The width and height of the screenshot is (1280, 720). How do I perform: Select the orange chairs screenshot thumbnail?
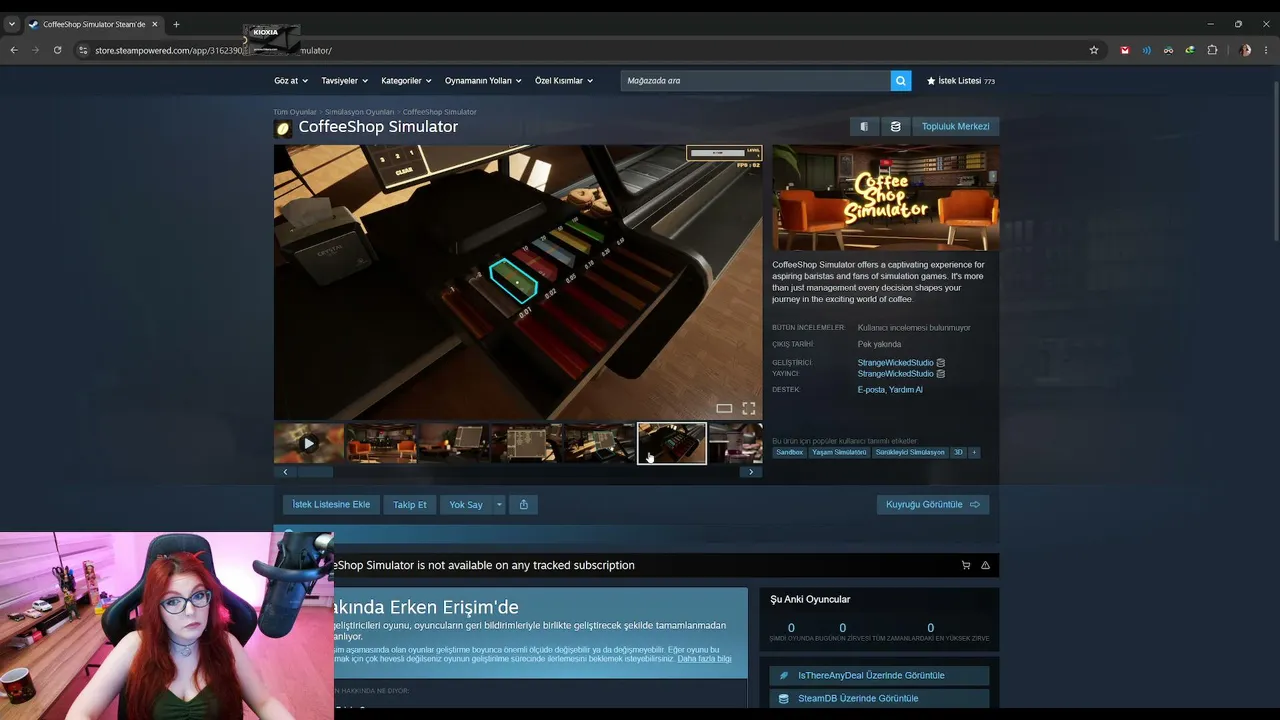pos(381,443)
